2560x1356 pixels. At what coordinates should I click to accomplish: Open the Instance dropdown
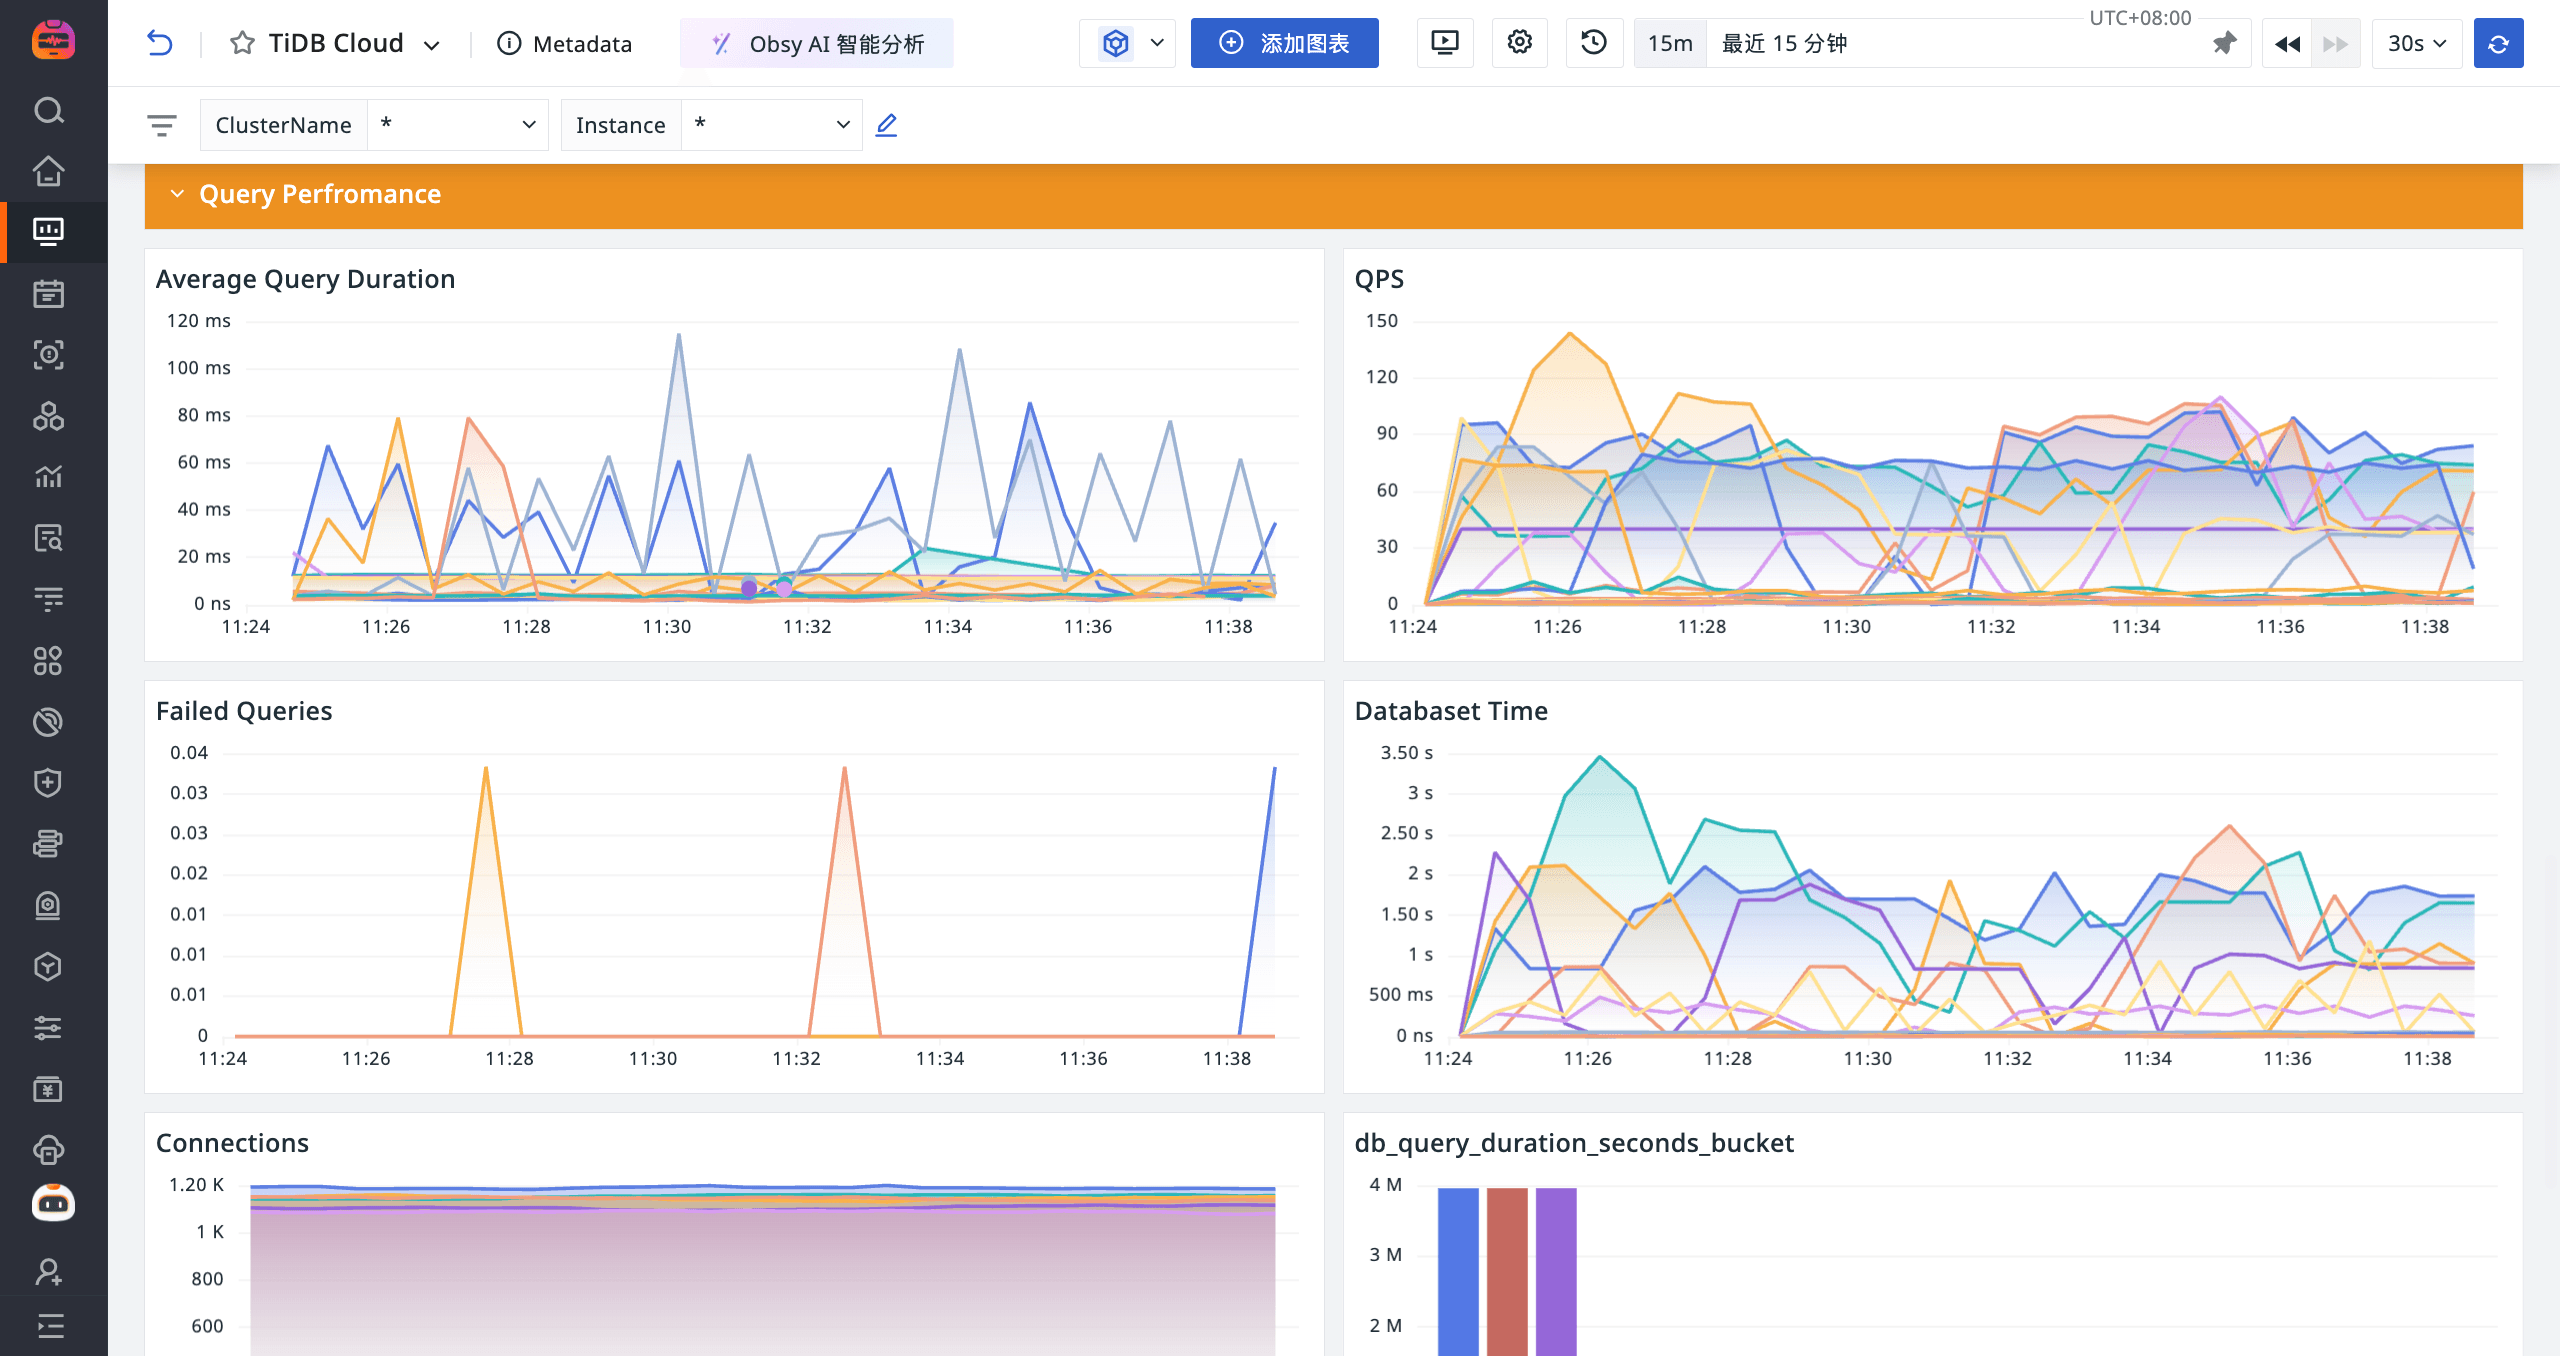(x=771, y=125)
